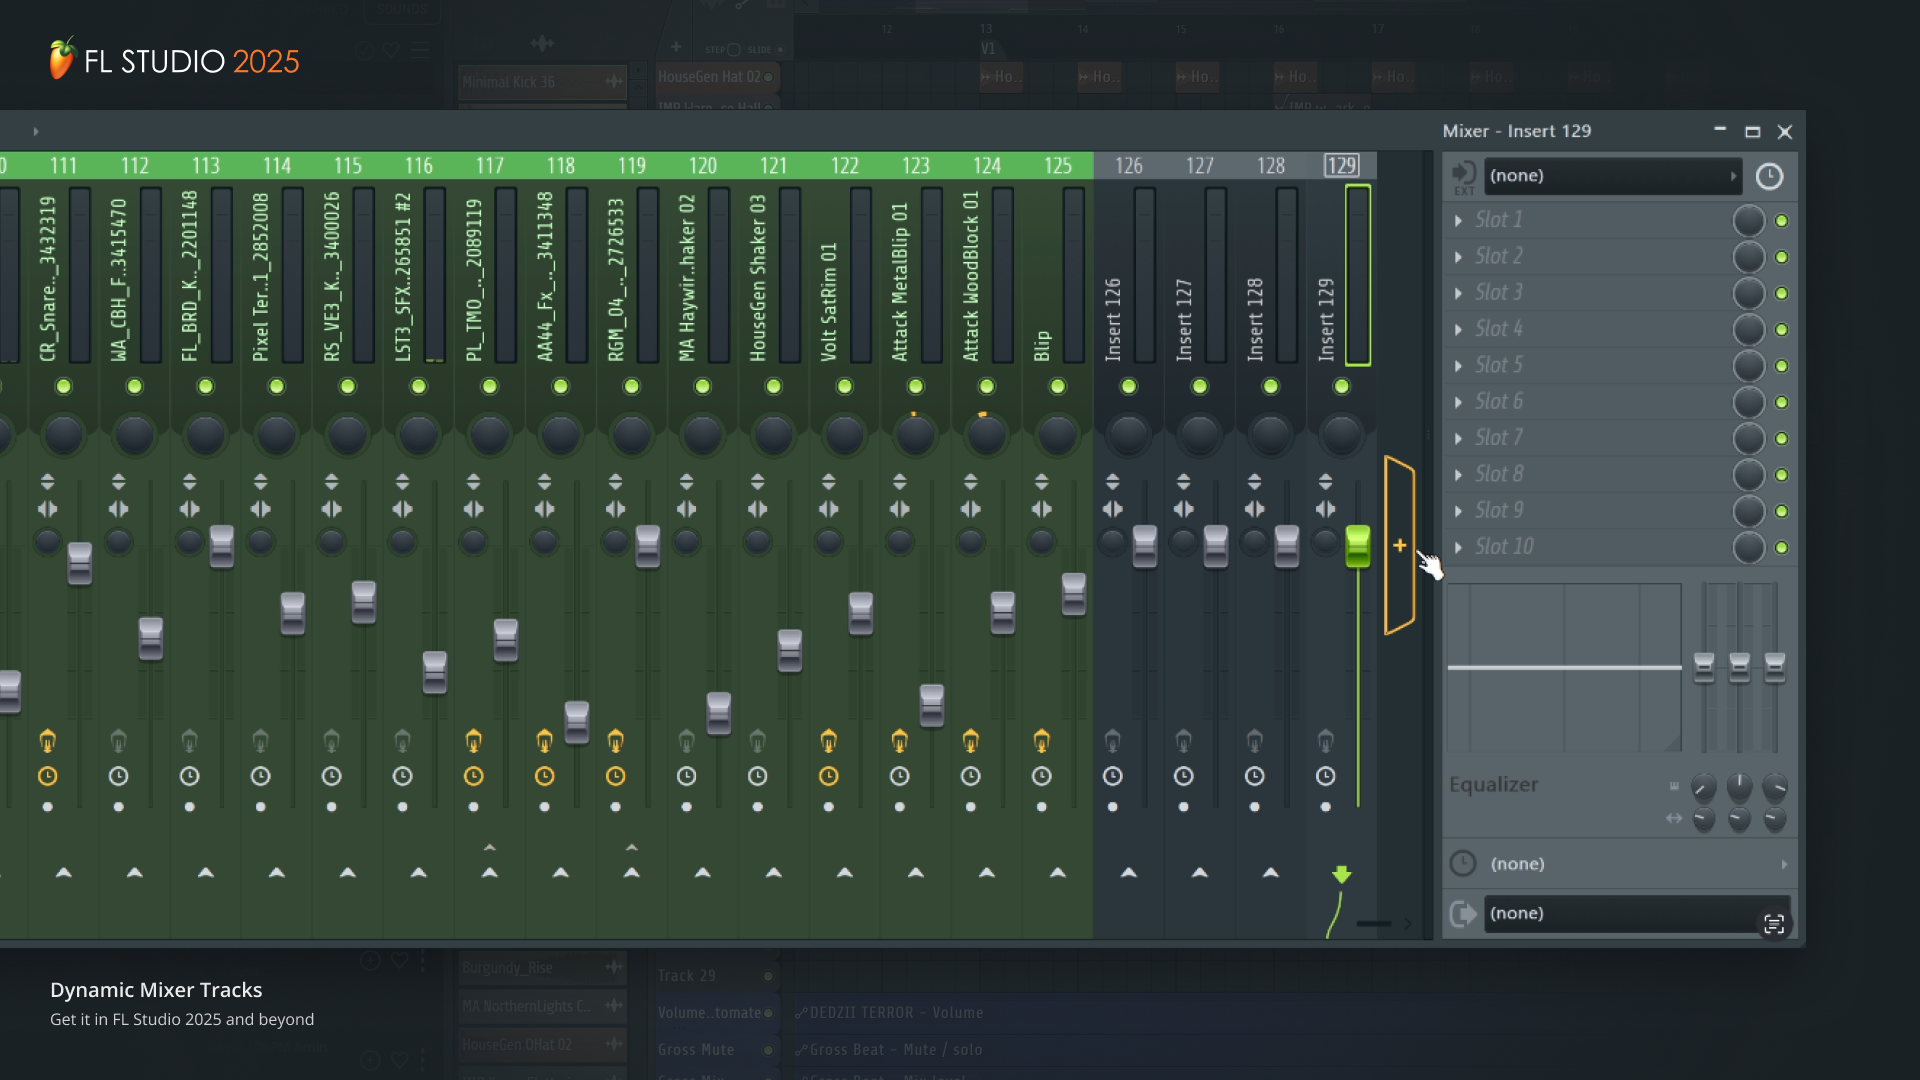Click the Get it in FL Studio 2025 text

(x=181, y=1019)
